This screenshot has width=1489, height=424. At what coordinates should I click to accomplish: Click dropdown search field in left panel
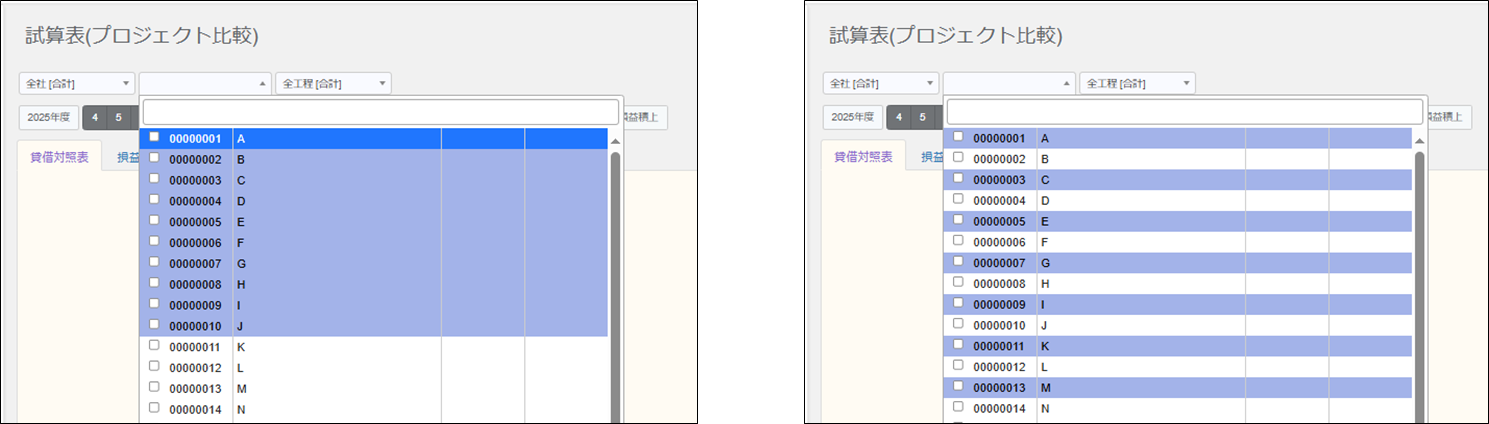click(380, 112)
